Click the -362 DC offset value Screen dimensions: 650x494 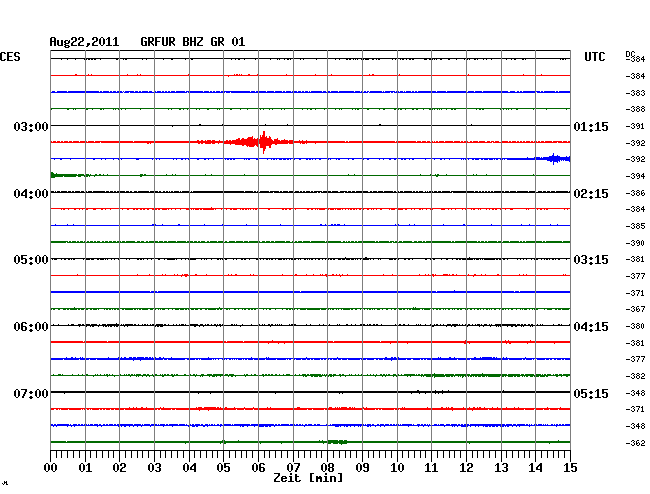tap(635, 443)
